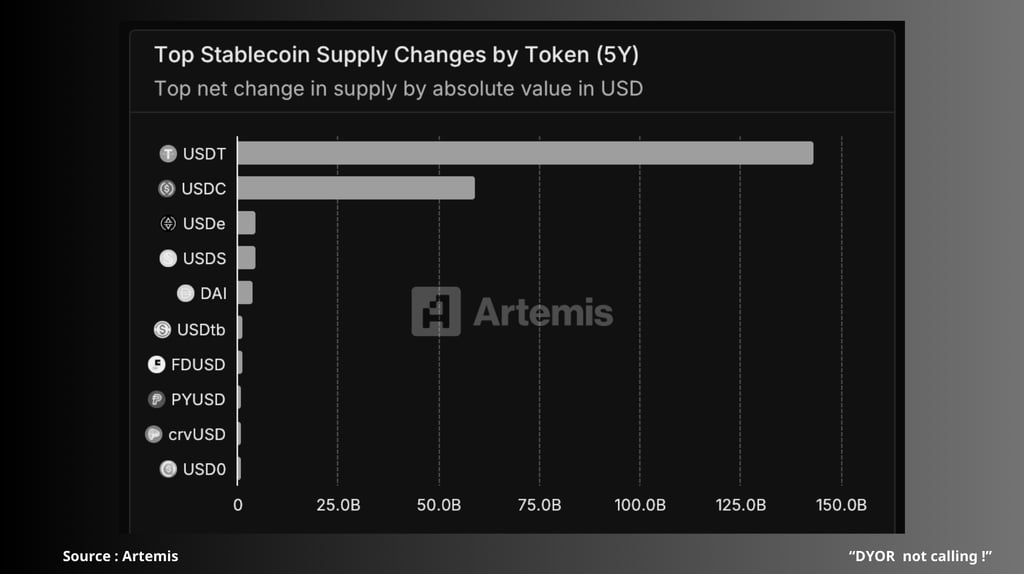The width and height of the screenshot is (1024, 574).
Task: Click the chart title text
Action: tap(396, 55)
